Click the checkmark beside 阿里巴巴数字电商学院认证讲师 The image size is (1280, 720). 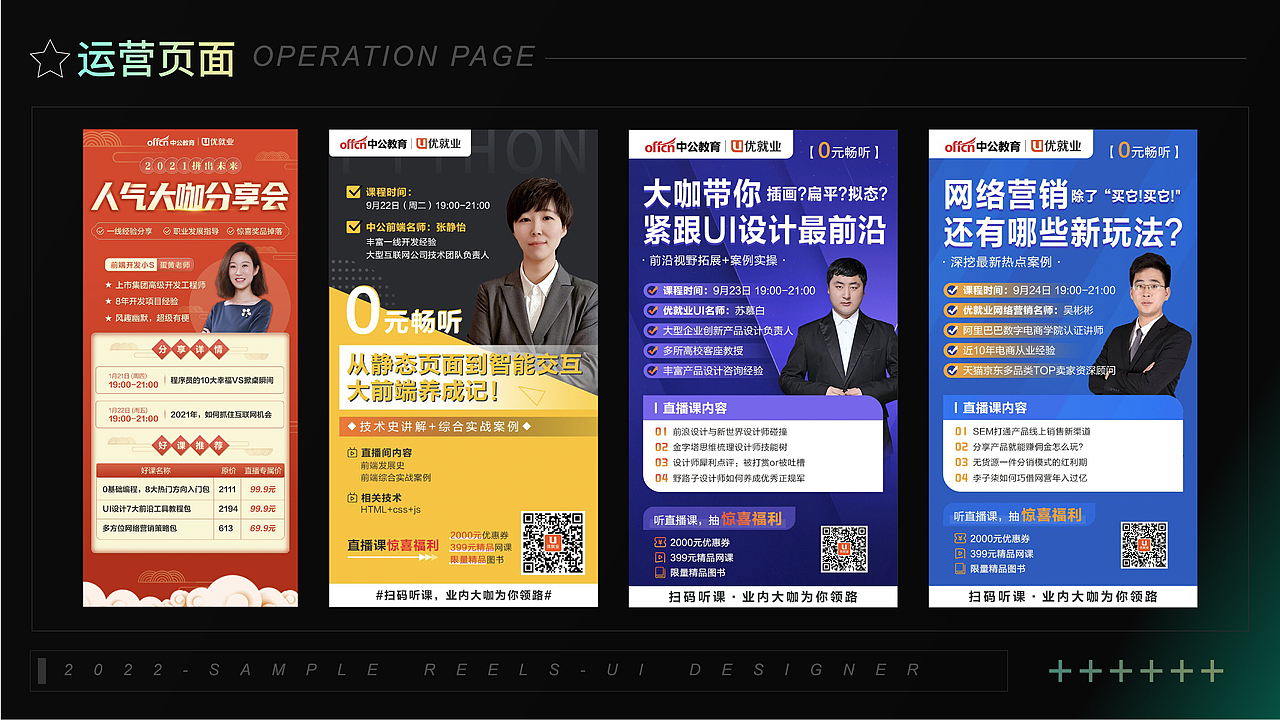[952, 330]
